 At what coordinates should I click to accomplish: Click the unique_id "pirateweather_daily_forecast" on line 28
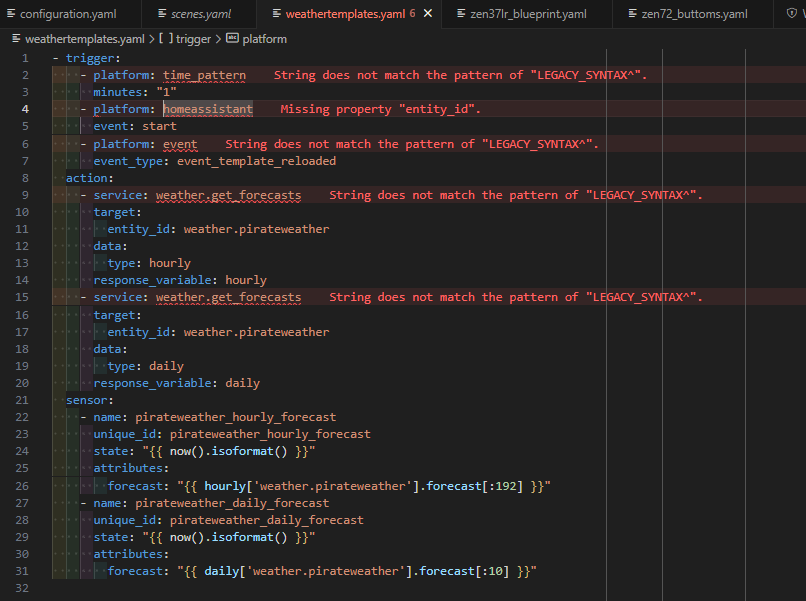pyautogui.click(x=267, y=520)
